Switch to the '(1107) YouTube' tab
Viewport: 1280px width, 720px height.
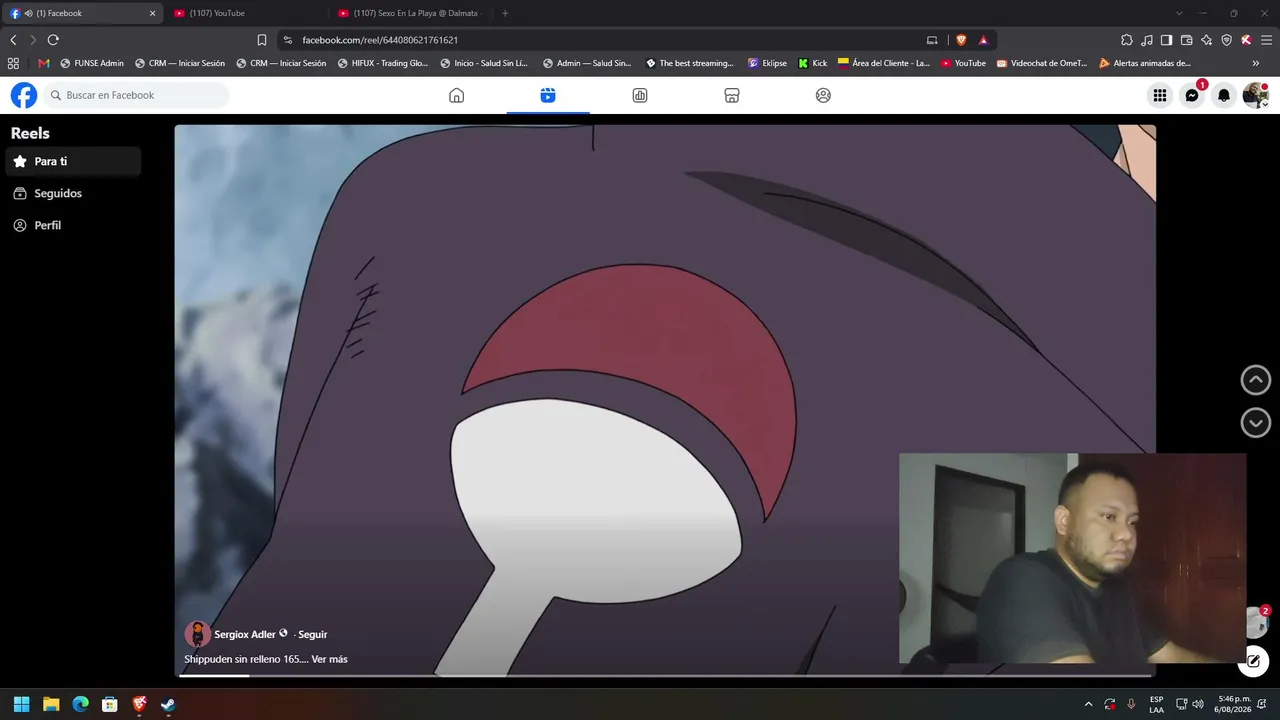pos(247,13)
